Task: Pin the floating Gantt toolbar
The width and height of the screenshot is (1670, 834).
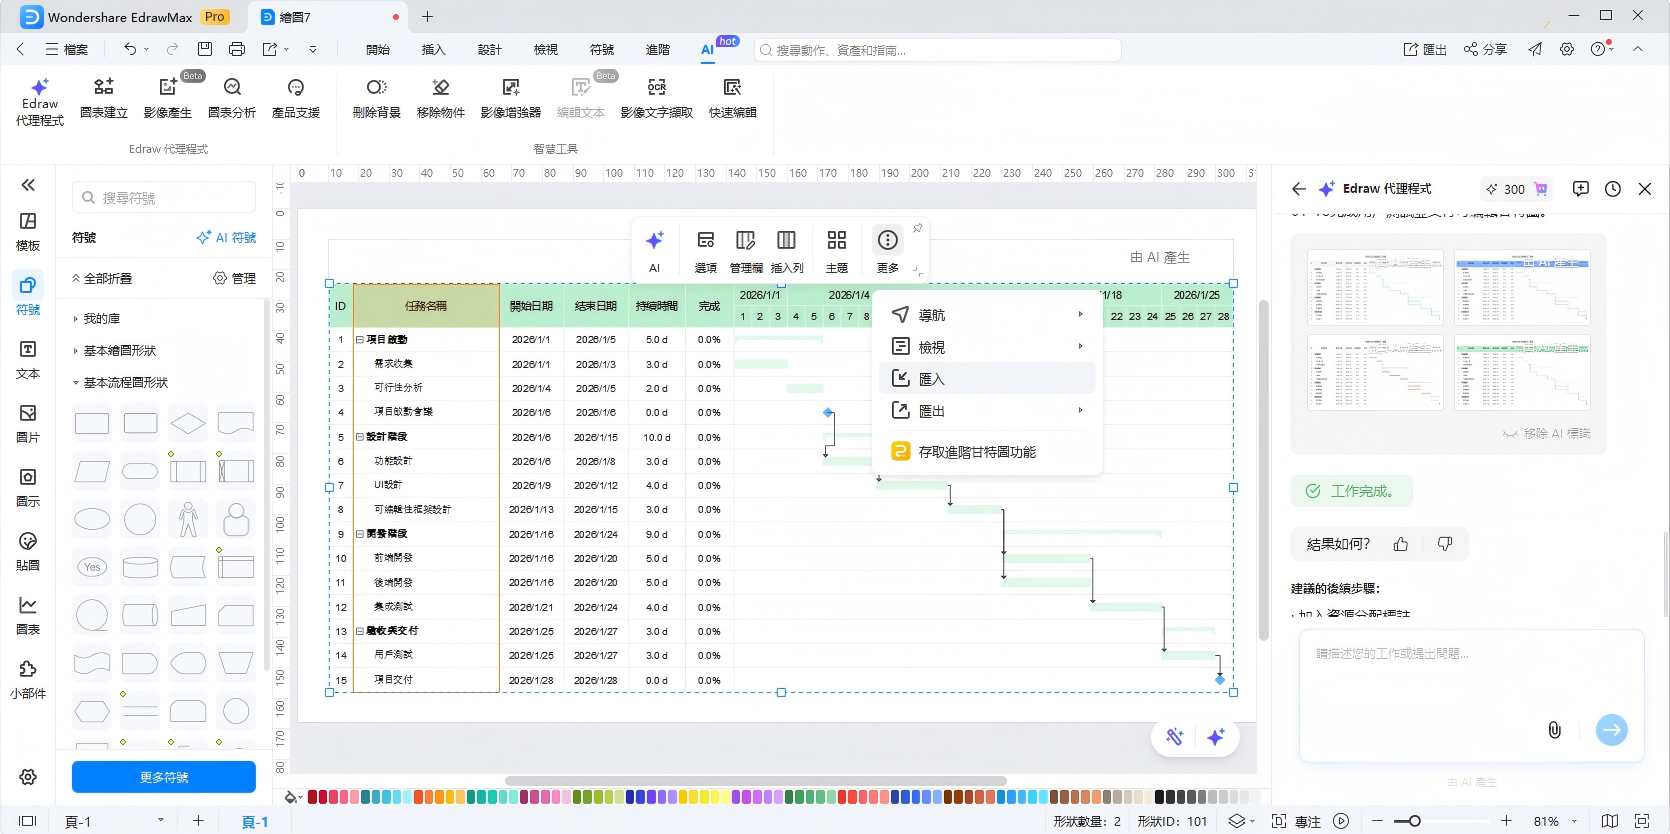Action: tap(917, 229)
